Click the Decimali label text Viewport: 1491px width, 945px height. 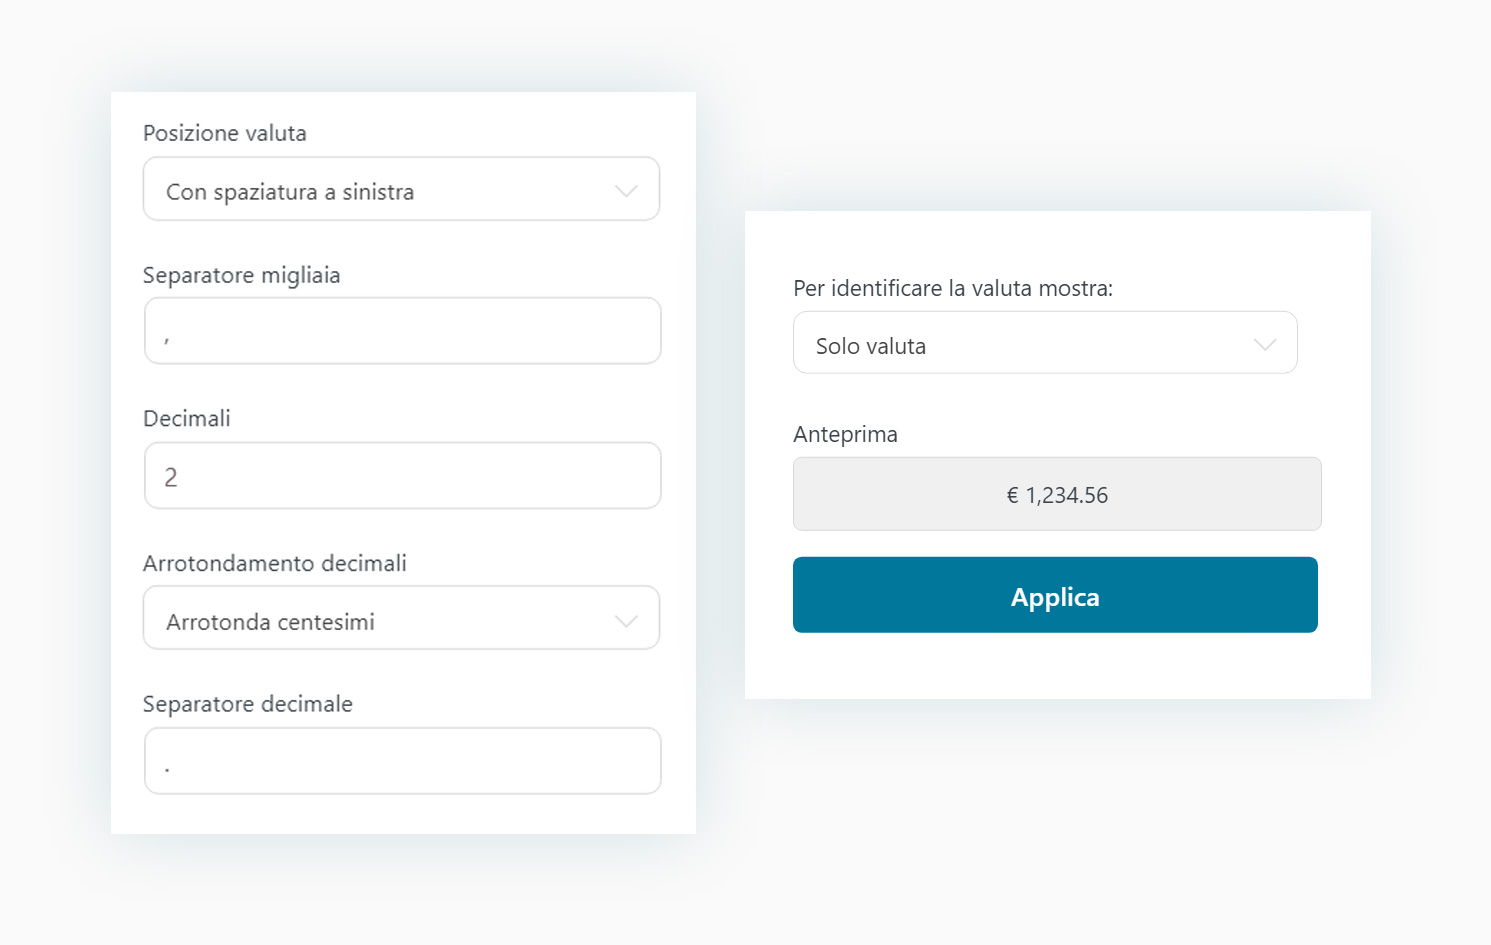coord(187,419)
